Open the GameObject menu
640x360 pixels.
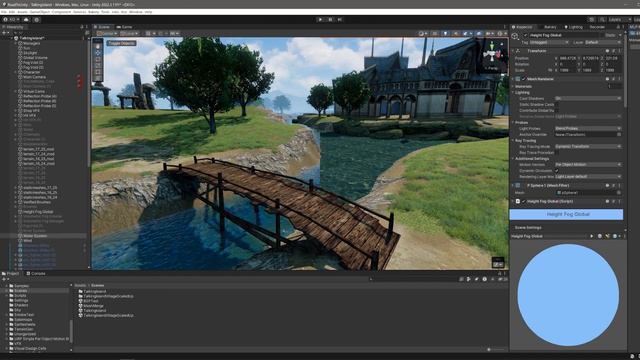40,12
